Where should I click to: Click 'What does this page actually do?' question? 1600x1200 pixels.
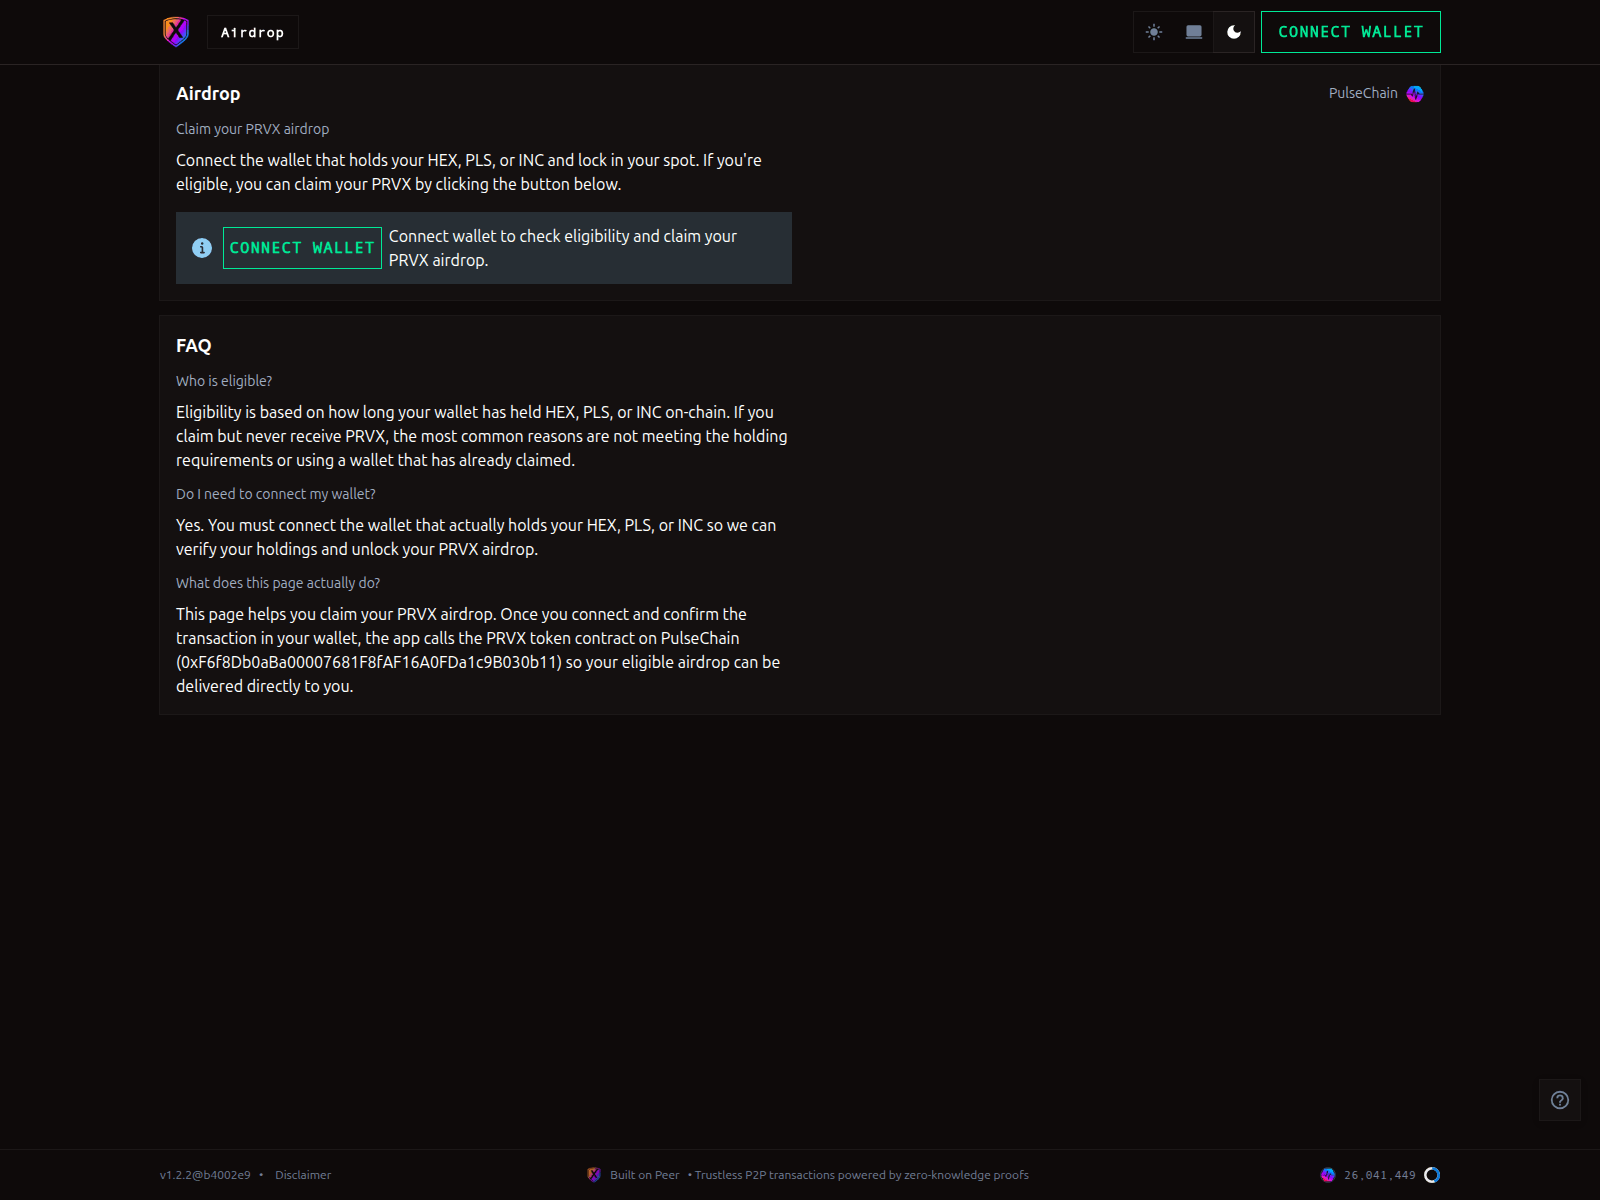pyautogui.click(x=278, y=583)
